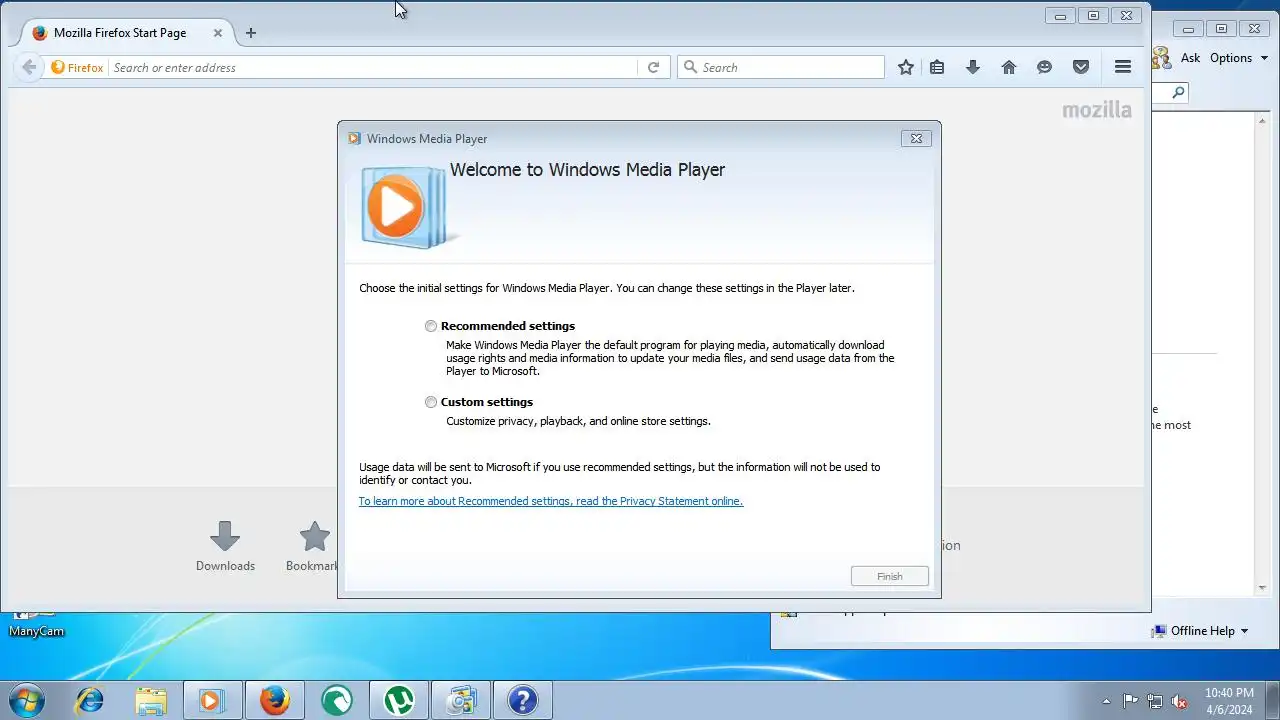Click the Ask item in background Help window
Viewport: 1280px width, 720px height.
pyautogui.click(x=1190, y=58)
